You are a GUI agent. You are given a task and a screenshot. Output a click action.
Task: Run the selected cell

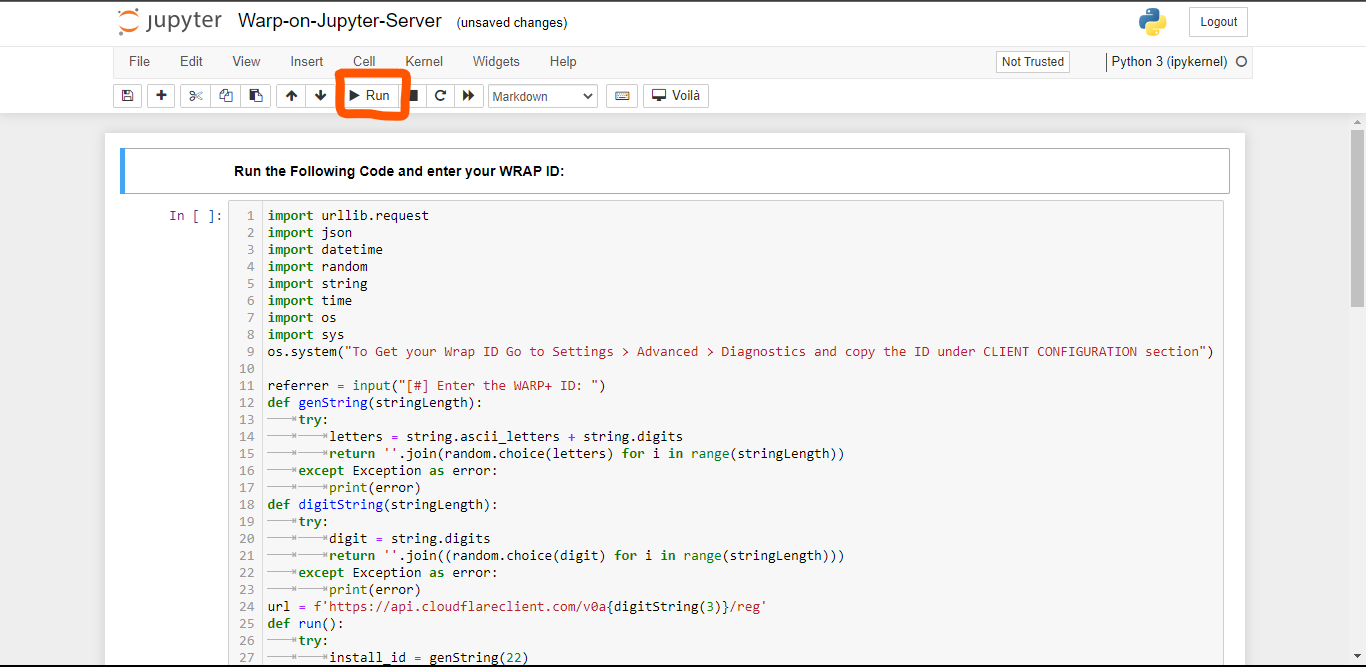pos(370,96)
